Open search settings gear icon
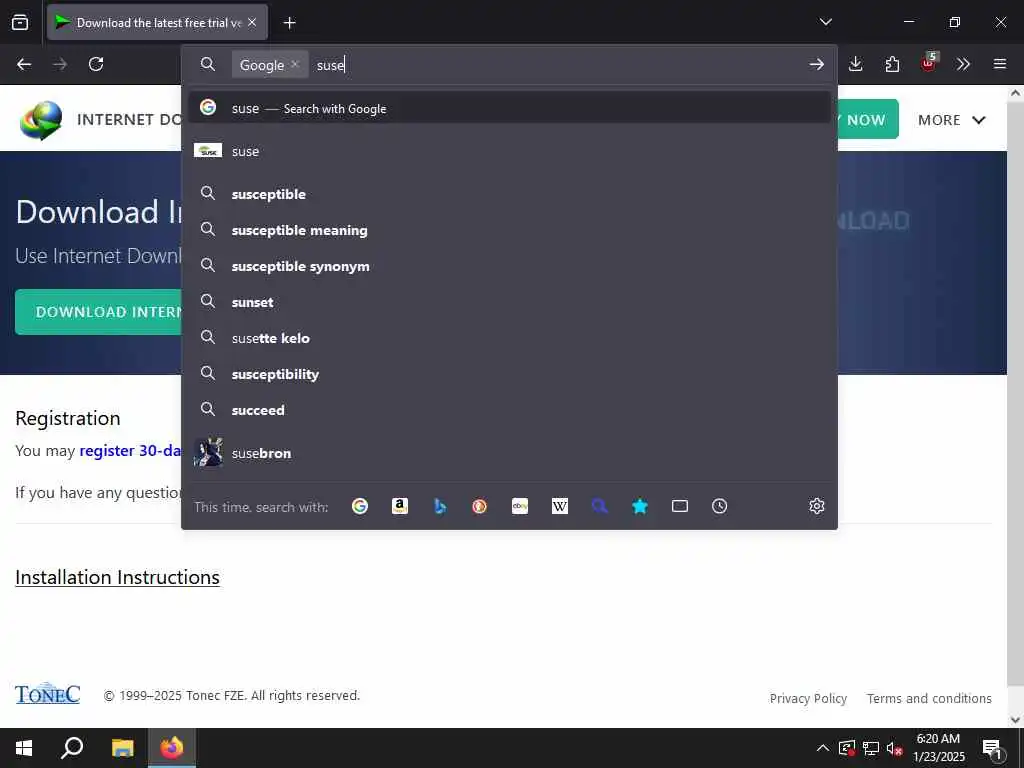 [816, 506]
